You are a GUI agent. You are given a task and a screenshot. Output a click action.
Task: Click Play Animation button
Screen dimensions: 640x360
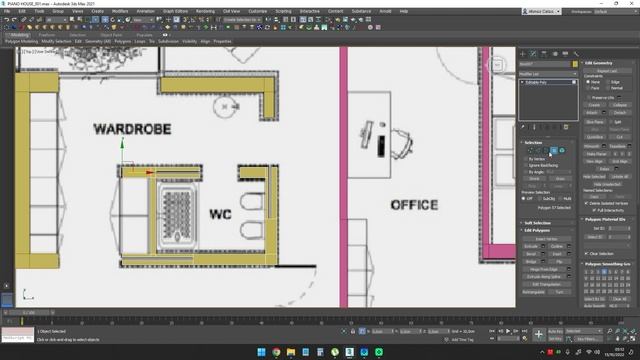point(508,331)
